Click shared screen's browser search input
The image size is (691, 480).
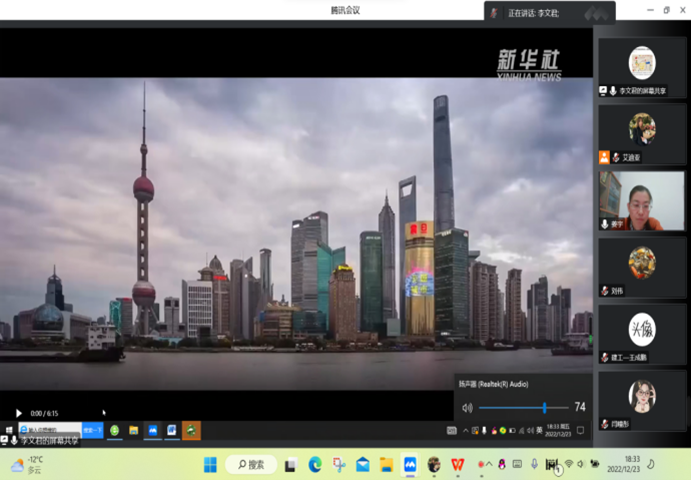pyautogui.click(x=50, y=430)
